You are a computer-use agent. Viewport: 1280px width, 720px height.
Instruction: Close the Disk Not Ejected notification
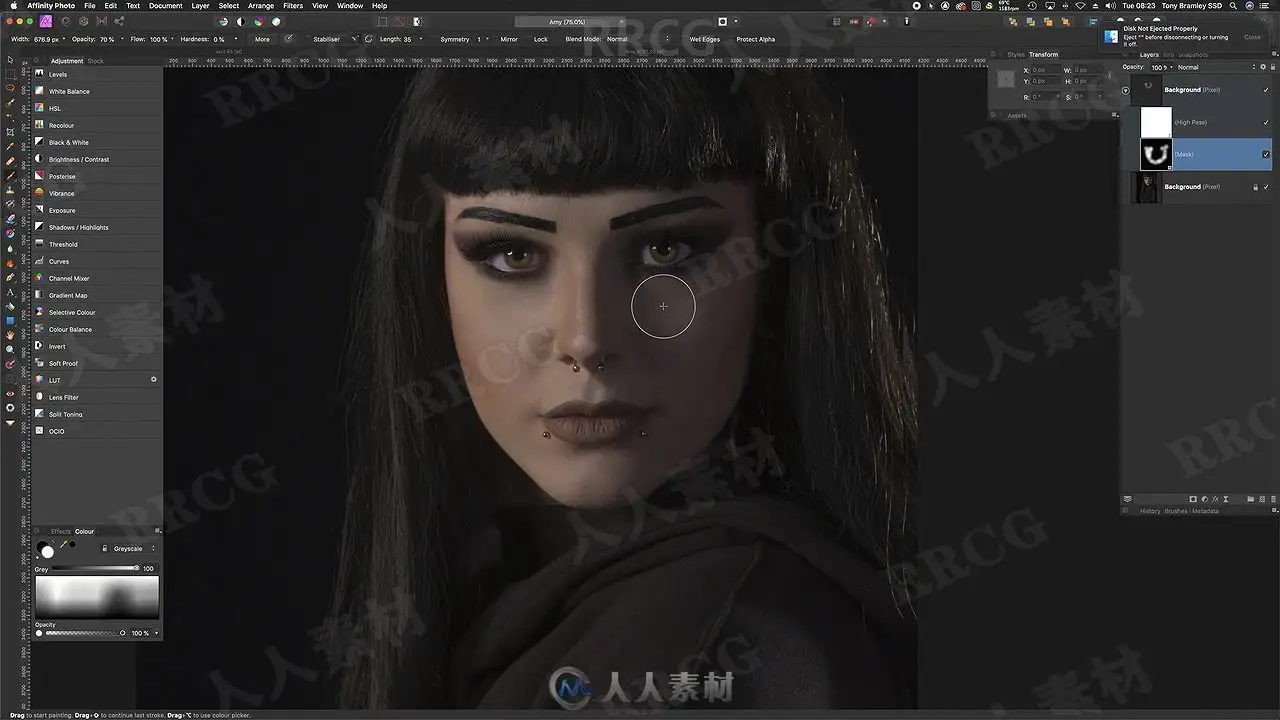1252,37
